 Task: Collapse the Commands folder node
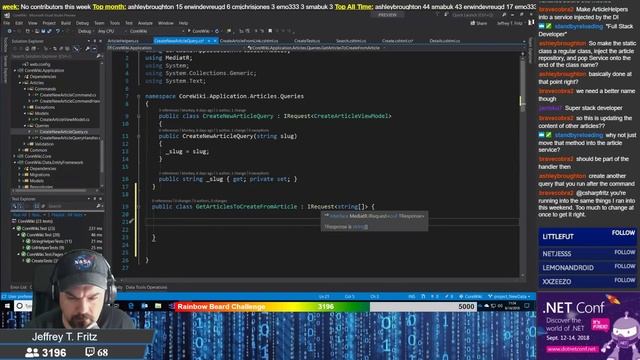tap(25, 89)
